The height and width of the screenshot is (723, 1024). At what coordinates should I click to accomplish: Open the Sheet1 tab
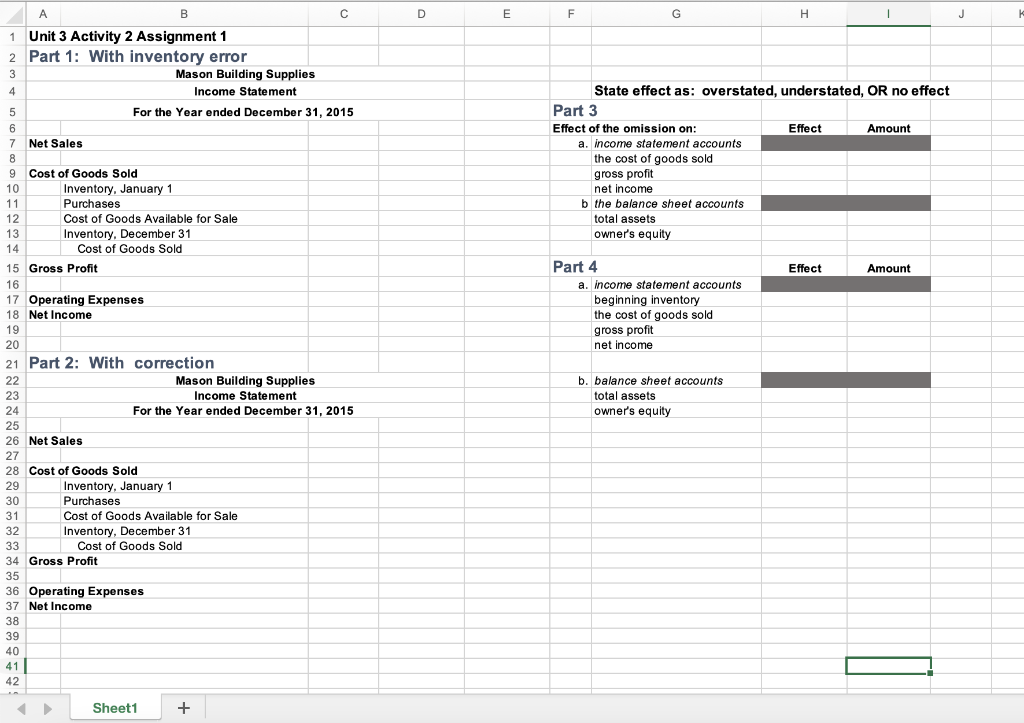click(x=115, y=708)
